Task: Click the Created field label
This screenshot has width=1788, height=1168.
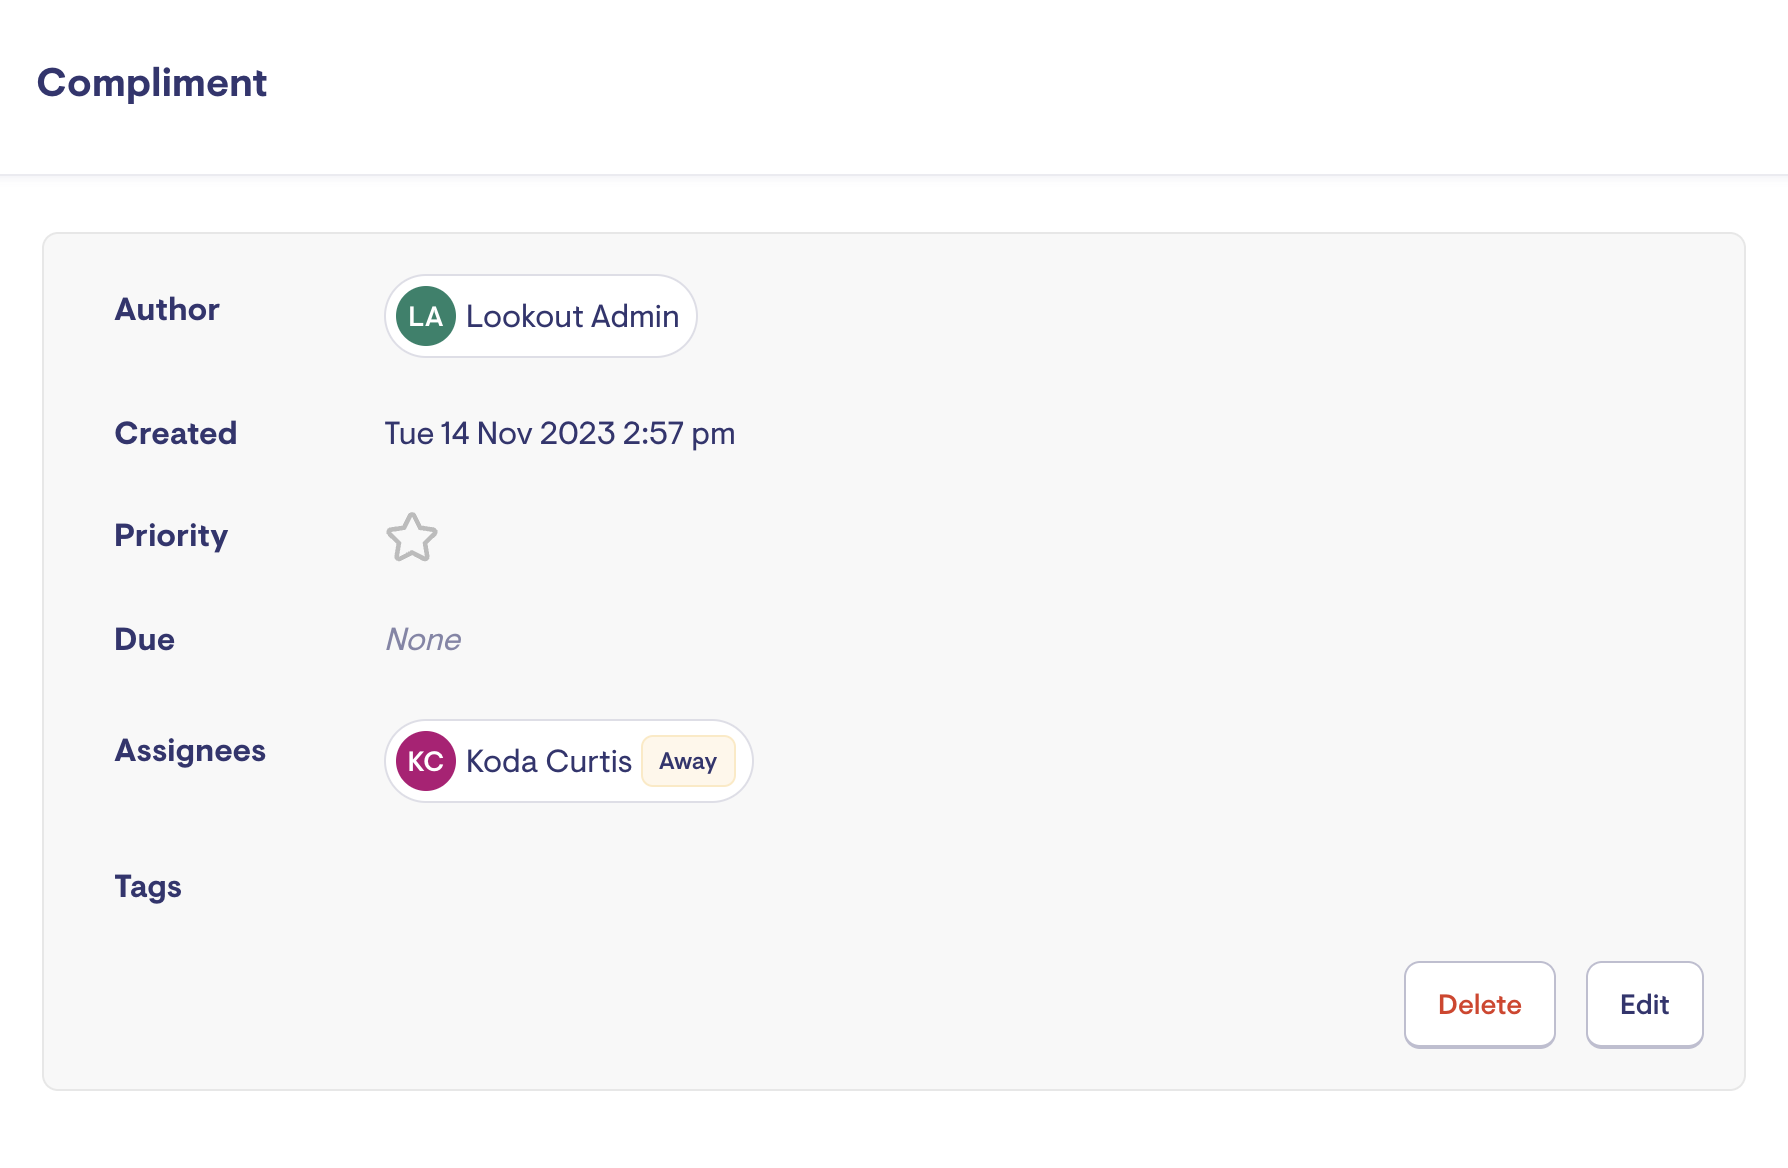Action: pos(176,433)
